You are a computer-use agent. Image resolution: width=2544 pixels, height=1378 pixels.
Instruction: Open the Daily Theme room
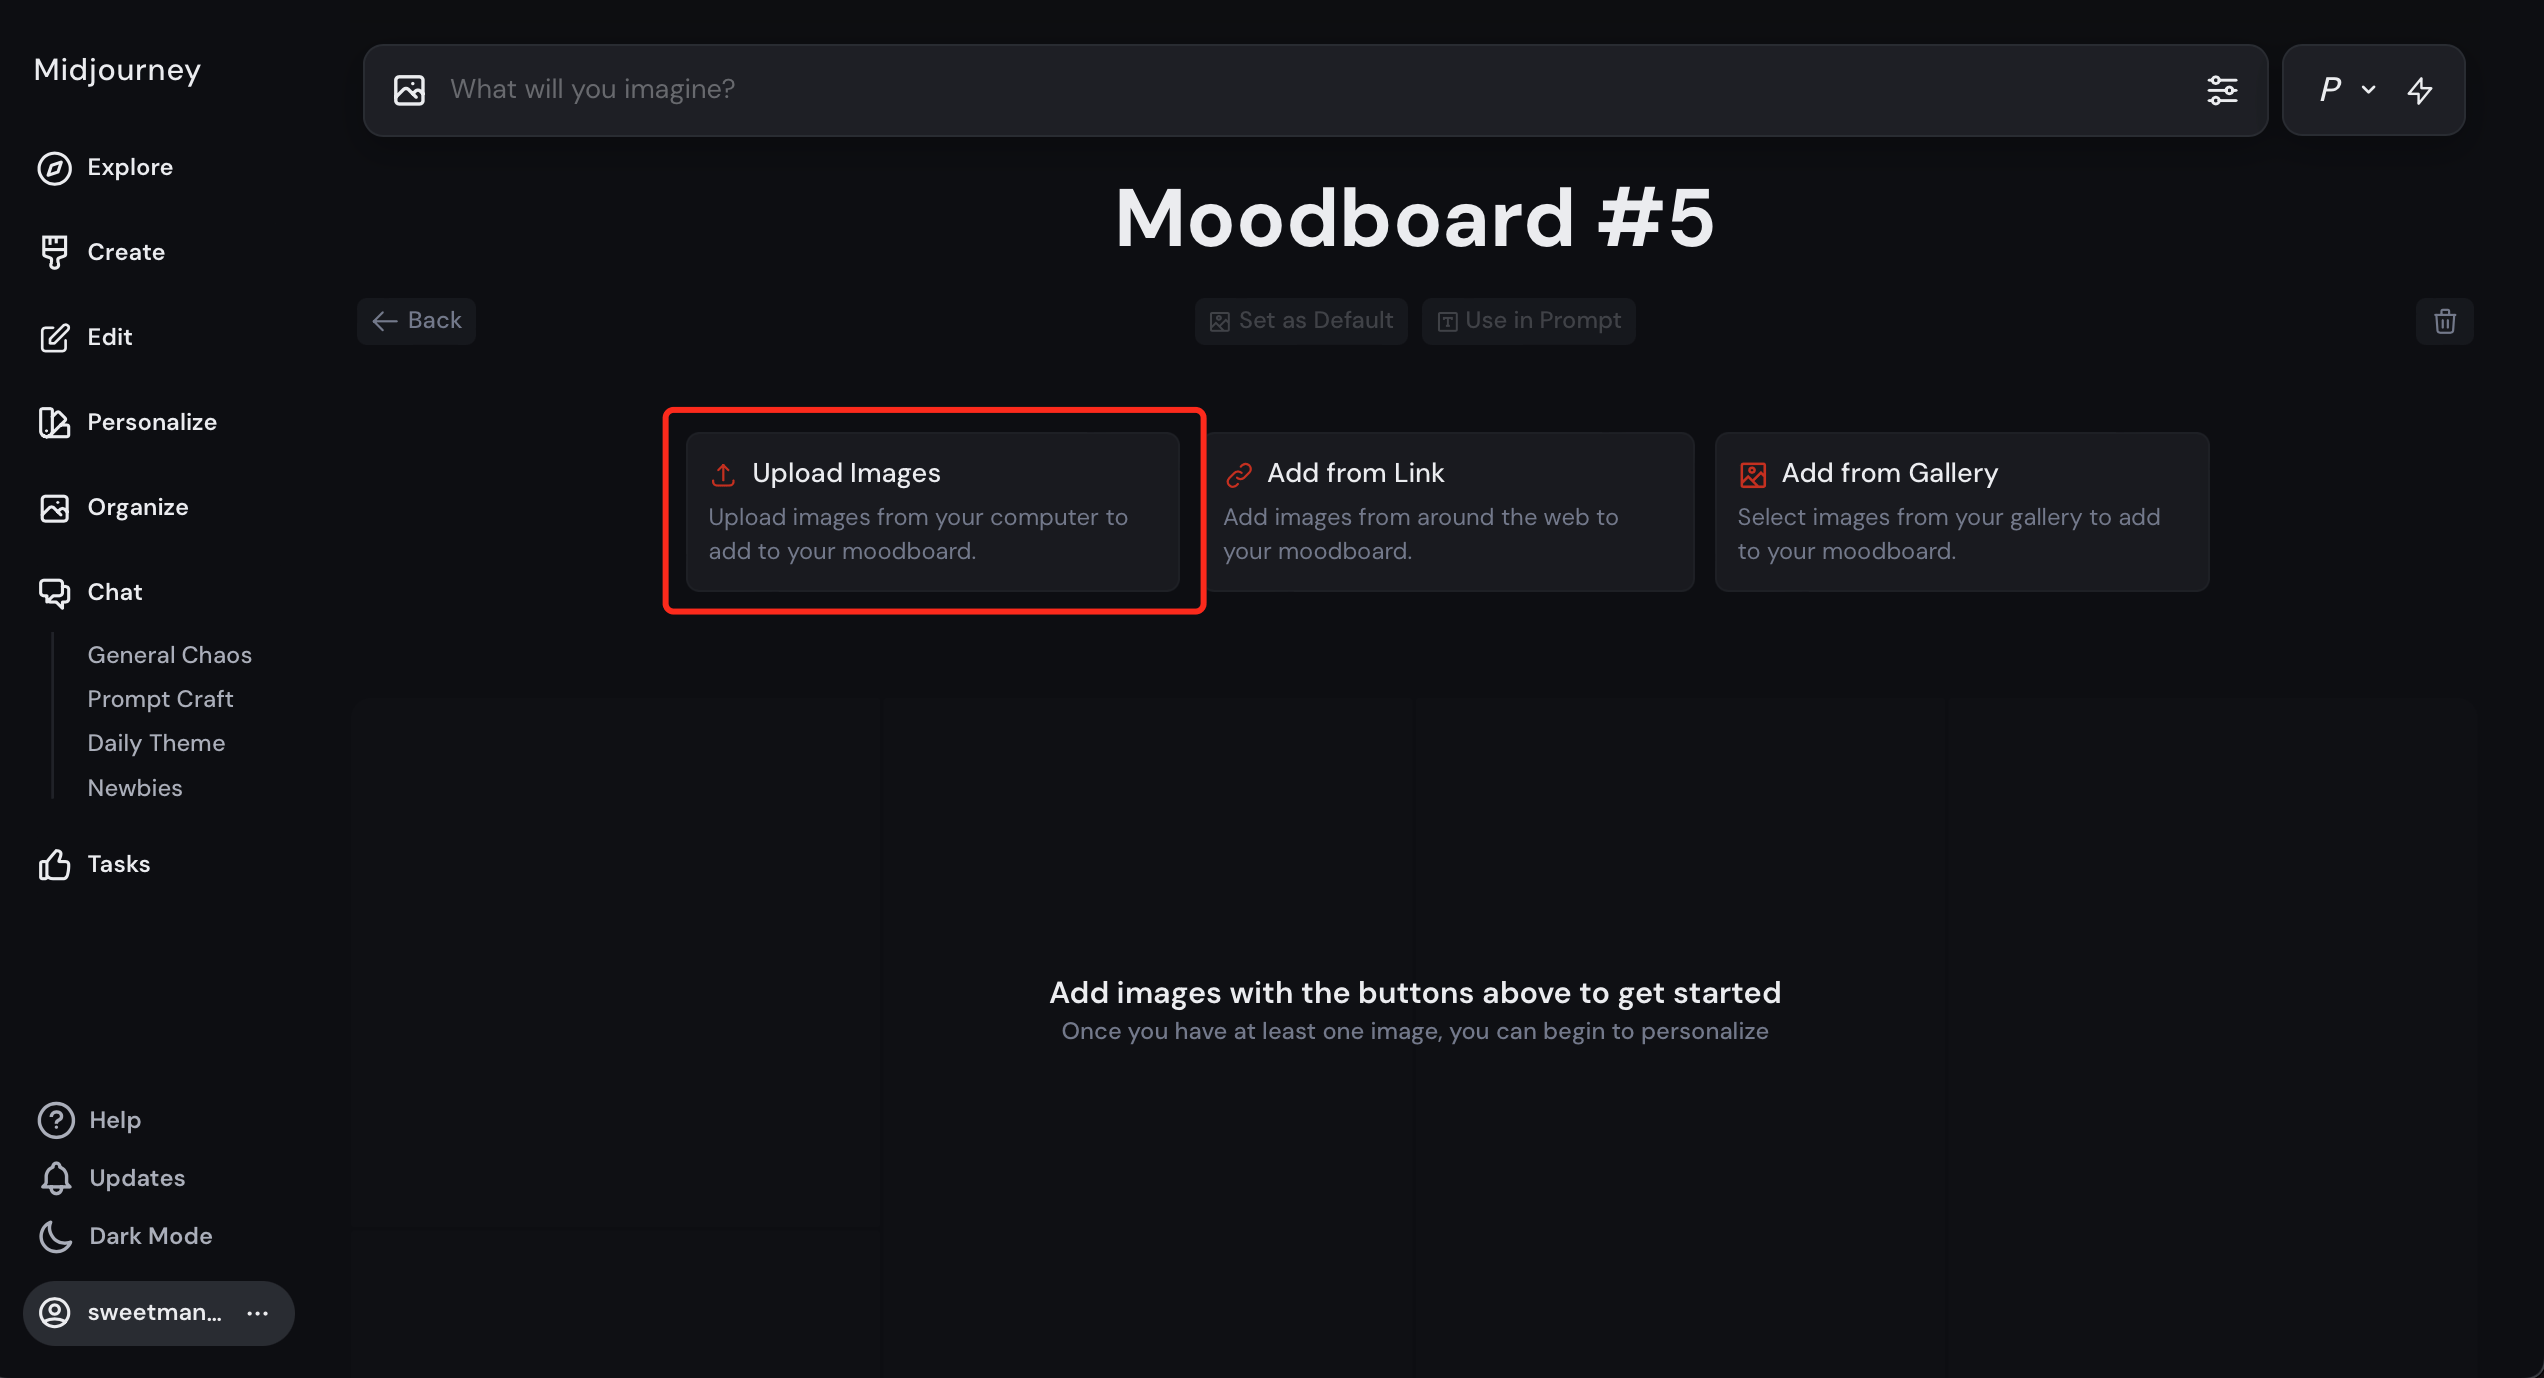(x=156, y=743)
